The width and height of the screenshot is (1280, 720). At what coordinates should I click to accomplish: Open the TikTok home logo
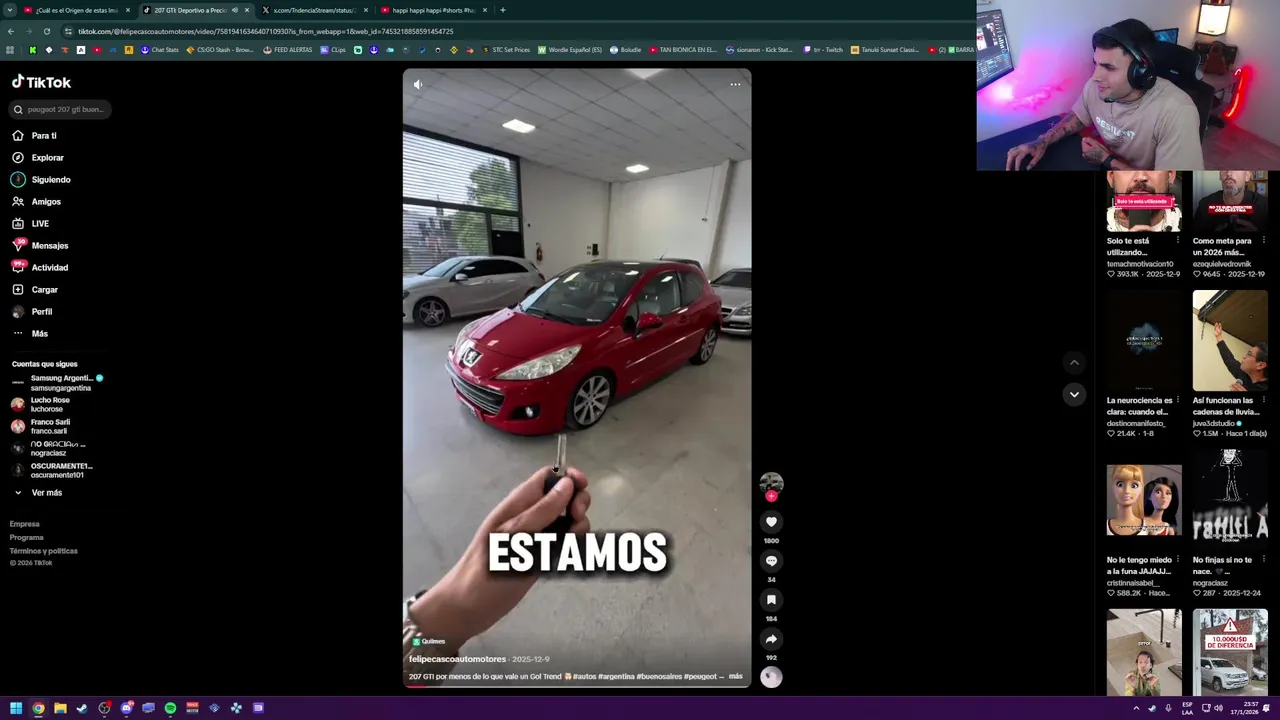pyautogui.click(x=41, y=82)
